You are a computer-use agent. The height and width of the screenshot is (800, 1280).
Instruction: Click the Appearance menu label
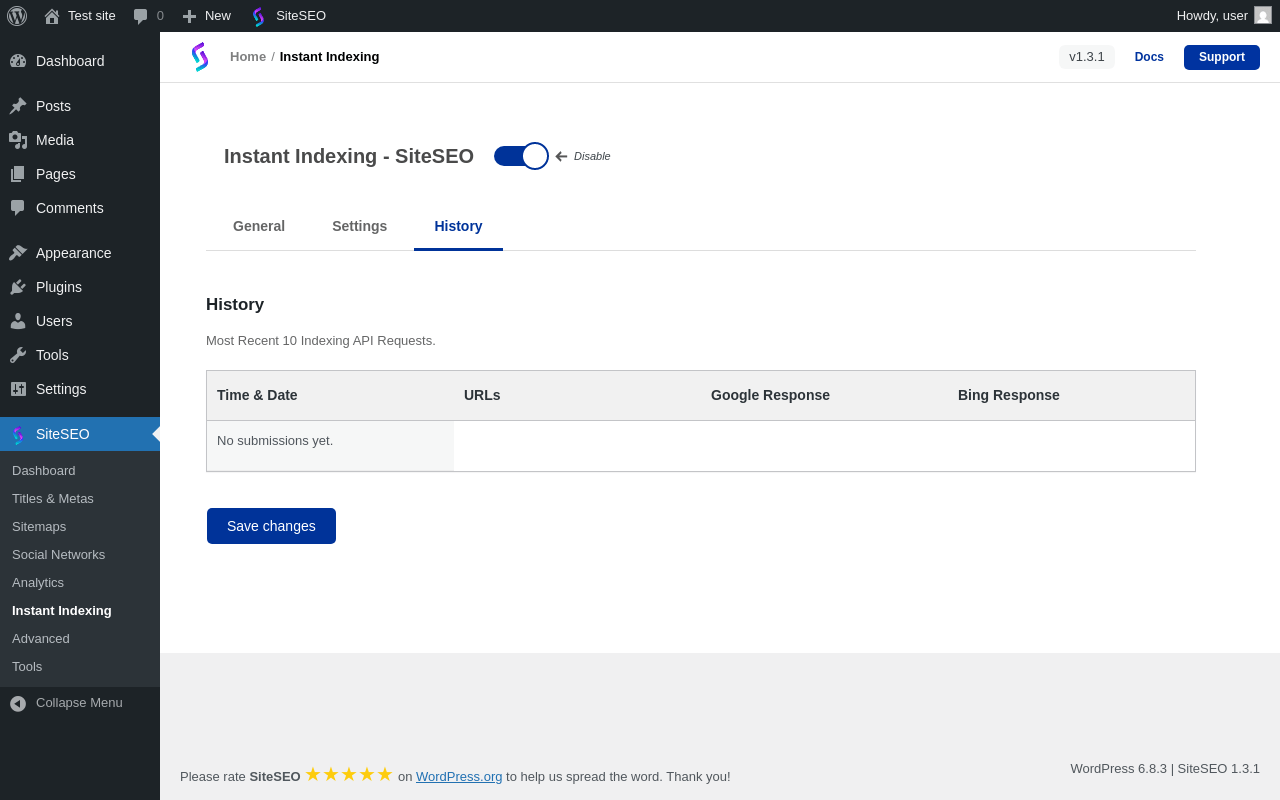(x=74, y=253)
